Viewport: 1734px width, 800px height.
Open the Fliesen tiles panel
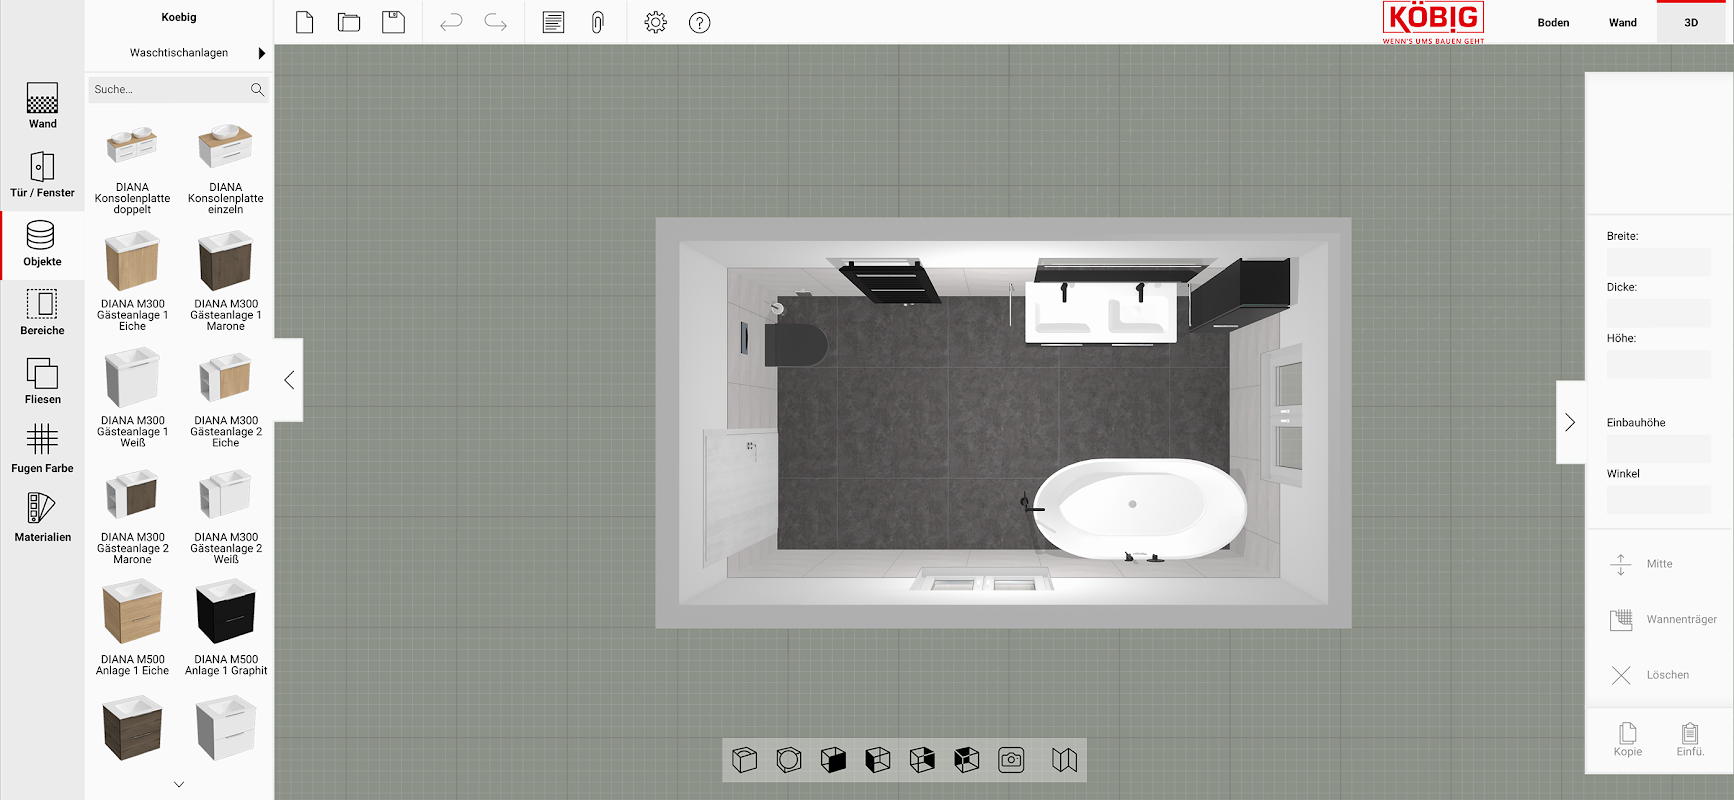[x=42, y=380]
